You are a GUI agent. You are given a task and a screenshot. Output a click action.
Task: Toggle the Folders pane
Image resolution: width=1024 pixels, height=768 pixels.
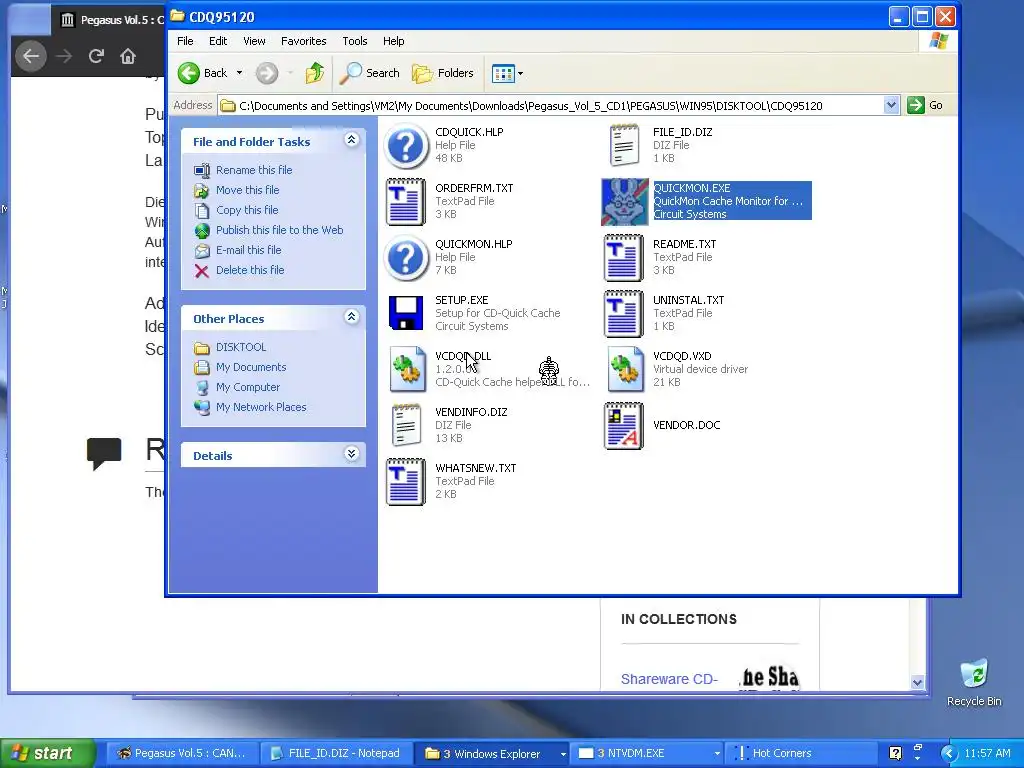click(x=443, y=73)
